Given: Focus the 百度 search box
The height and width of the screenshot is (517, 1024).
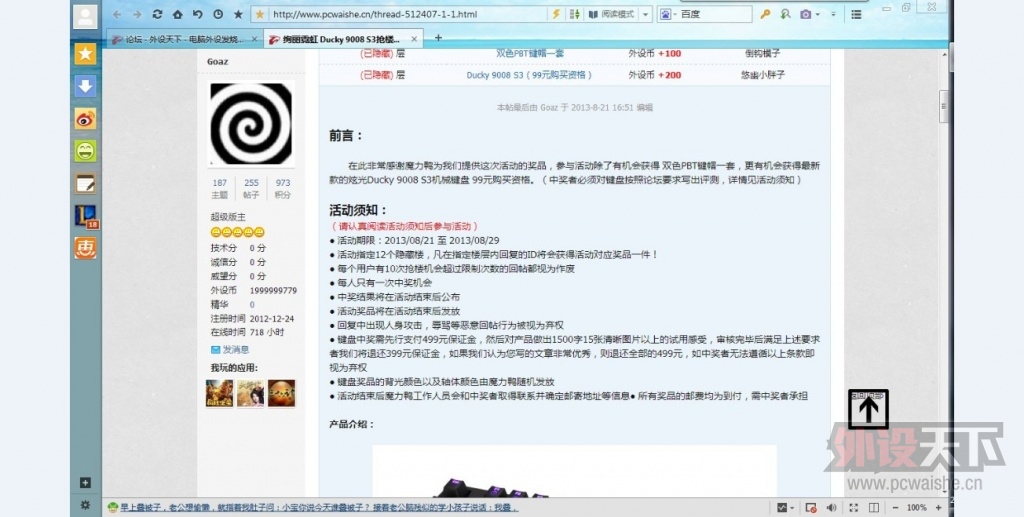Looking at the screenshot, I should [x=715, y=14].
